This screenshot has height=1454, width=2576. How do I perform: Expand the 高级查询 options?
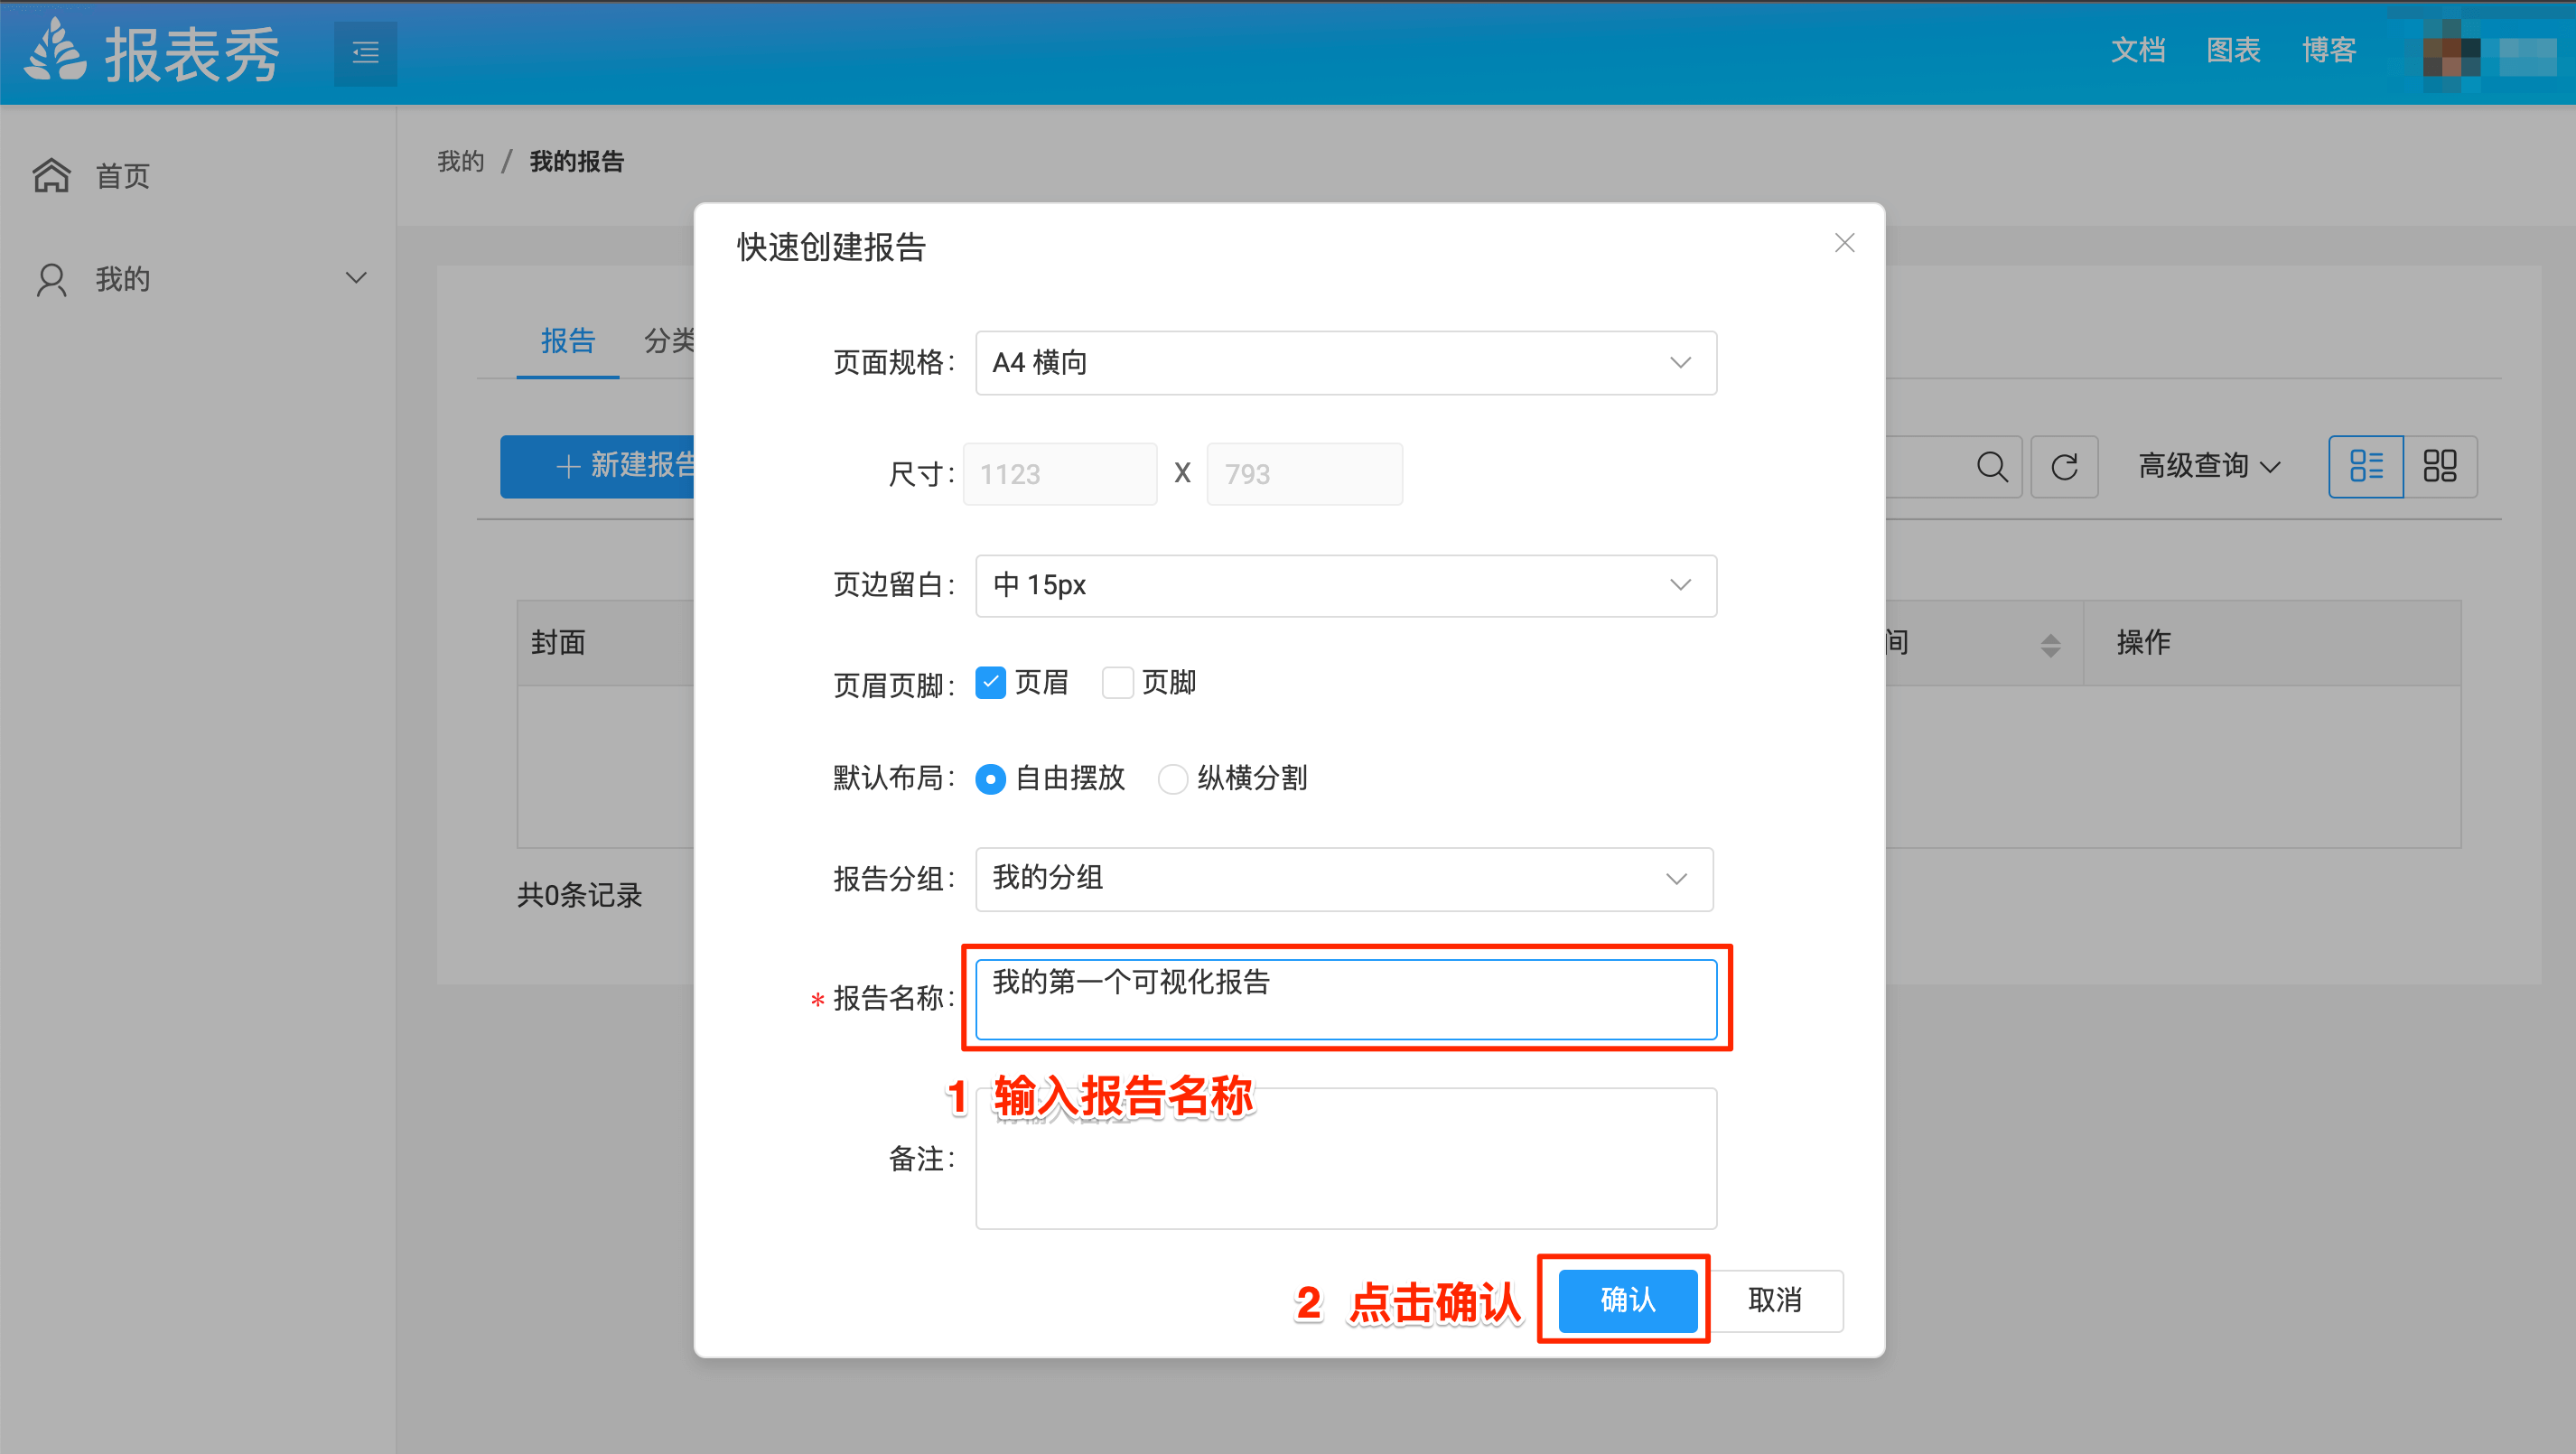click(x=2209, y=467)
